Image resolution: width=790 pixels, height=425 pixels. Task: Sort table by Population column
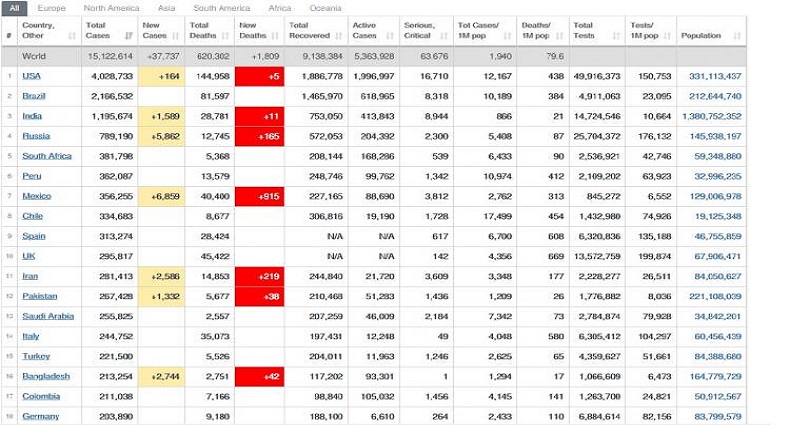[708, 35]
